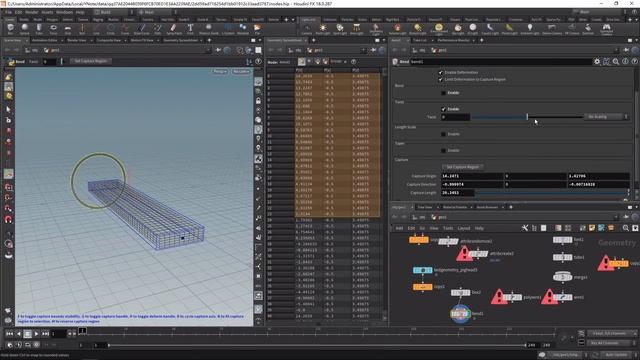Screen dimensions: 640x360
Task: Click the timeline range slider bar
Action: 317,345
